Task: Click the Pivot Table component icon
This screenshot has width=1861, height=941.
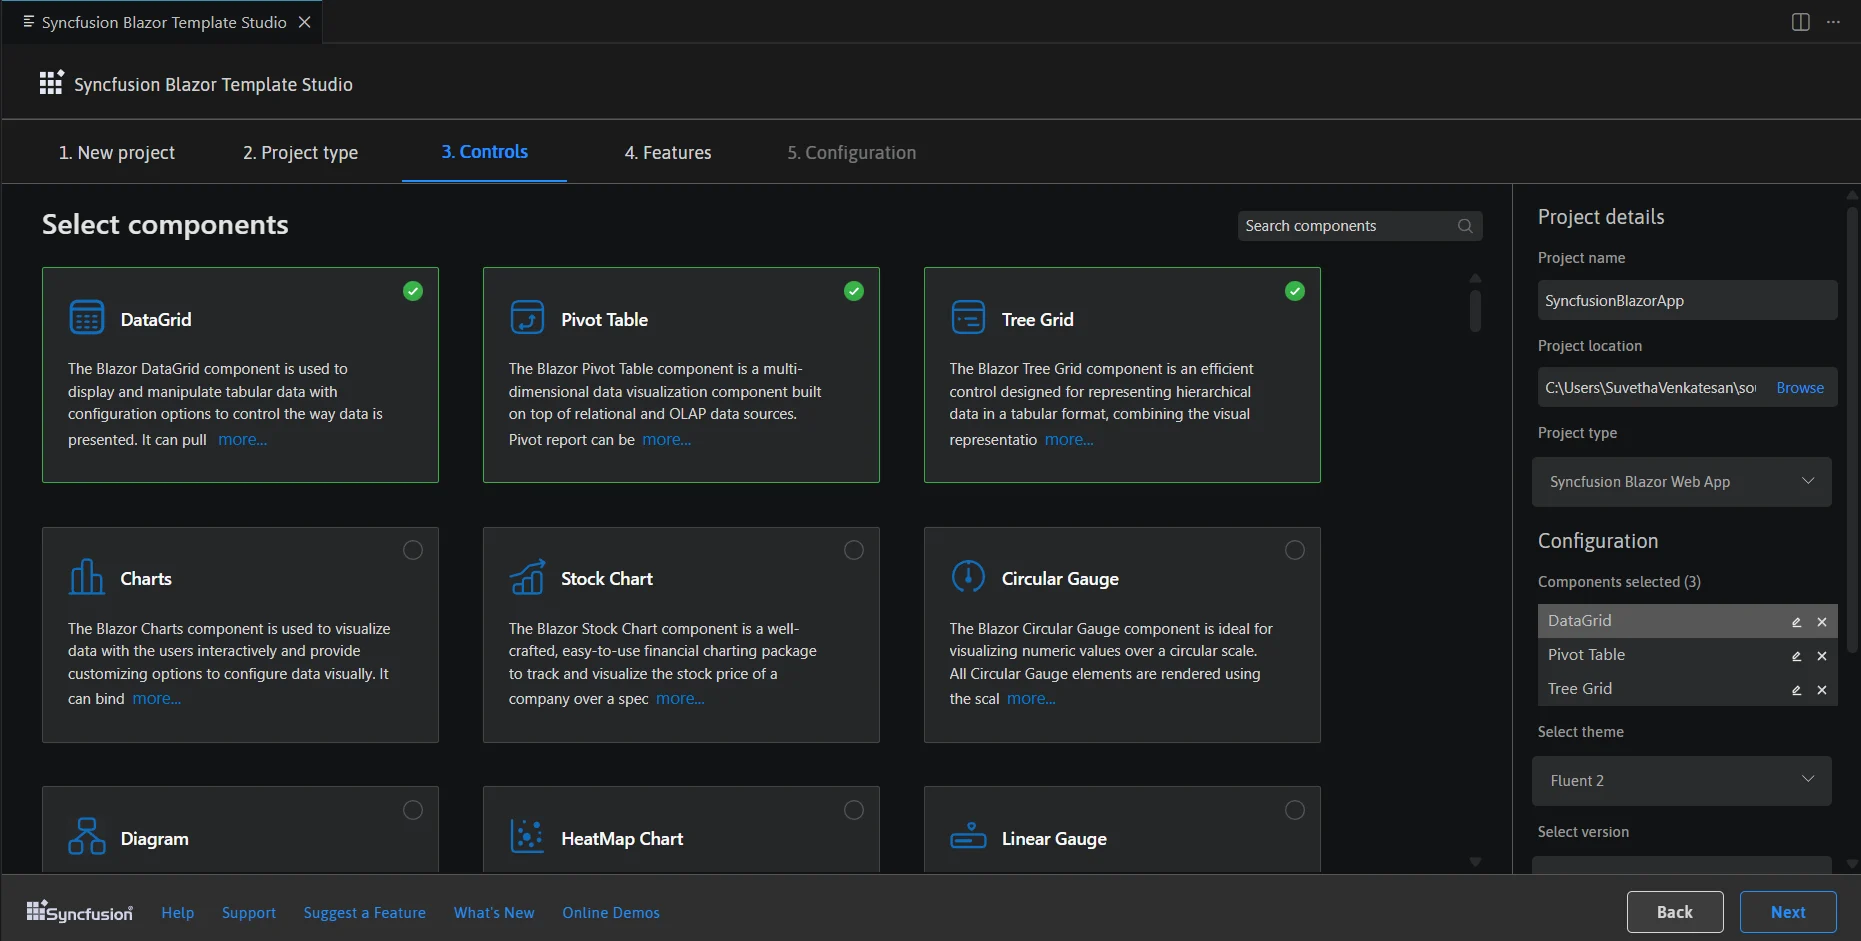Action: pos(527,317)
